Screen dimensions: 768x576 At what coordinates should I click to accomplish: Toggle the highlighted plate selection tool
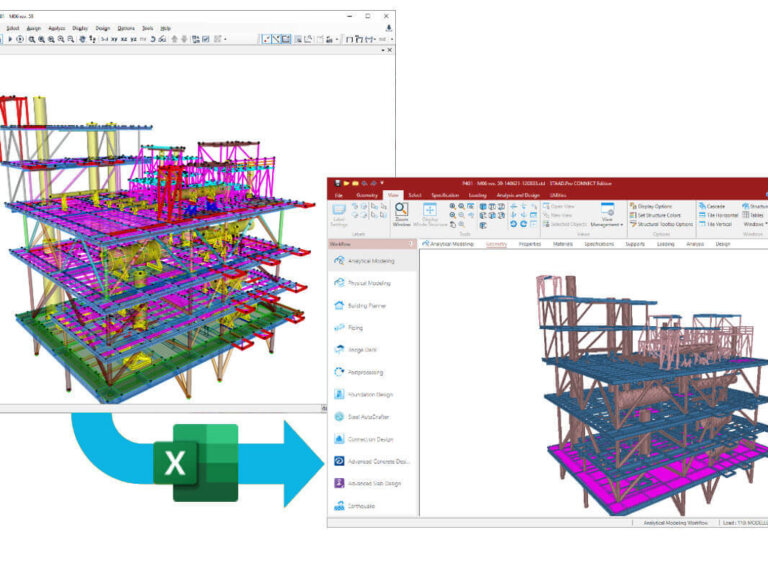pos(286,39)
